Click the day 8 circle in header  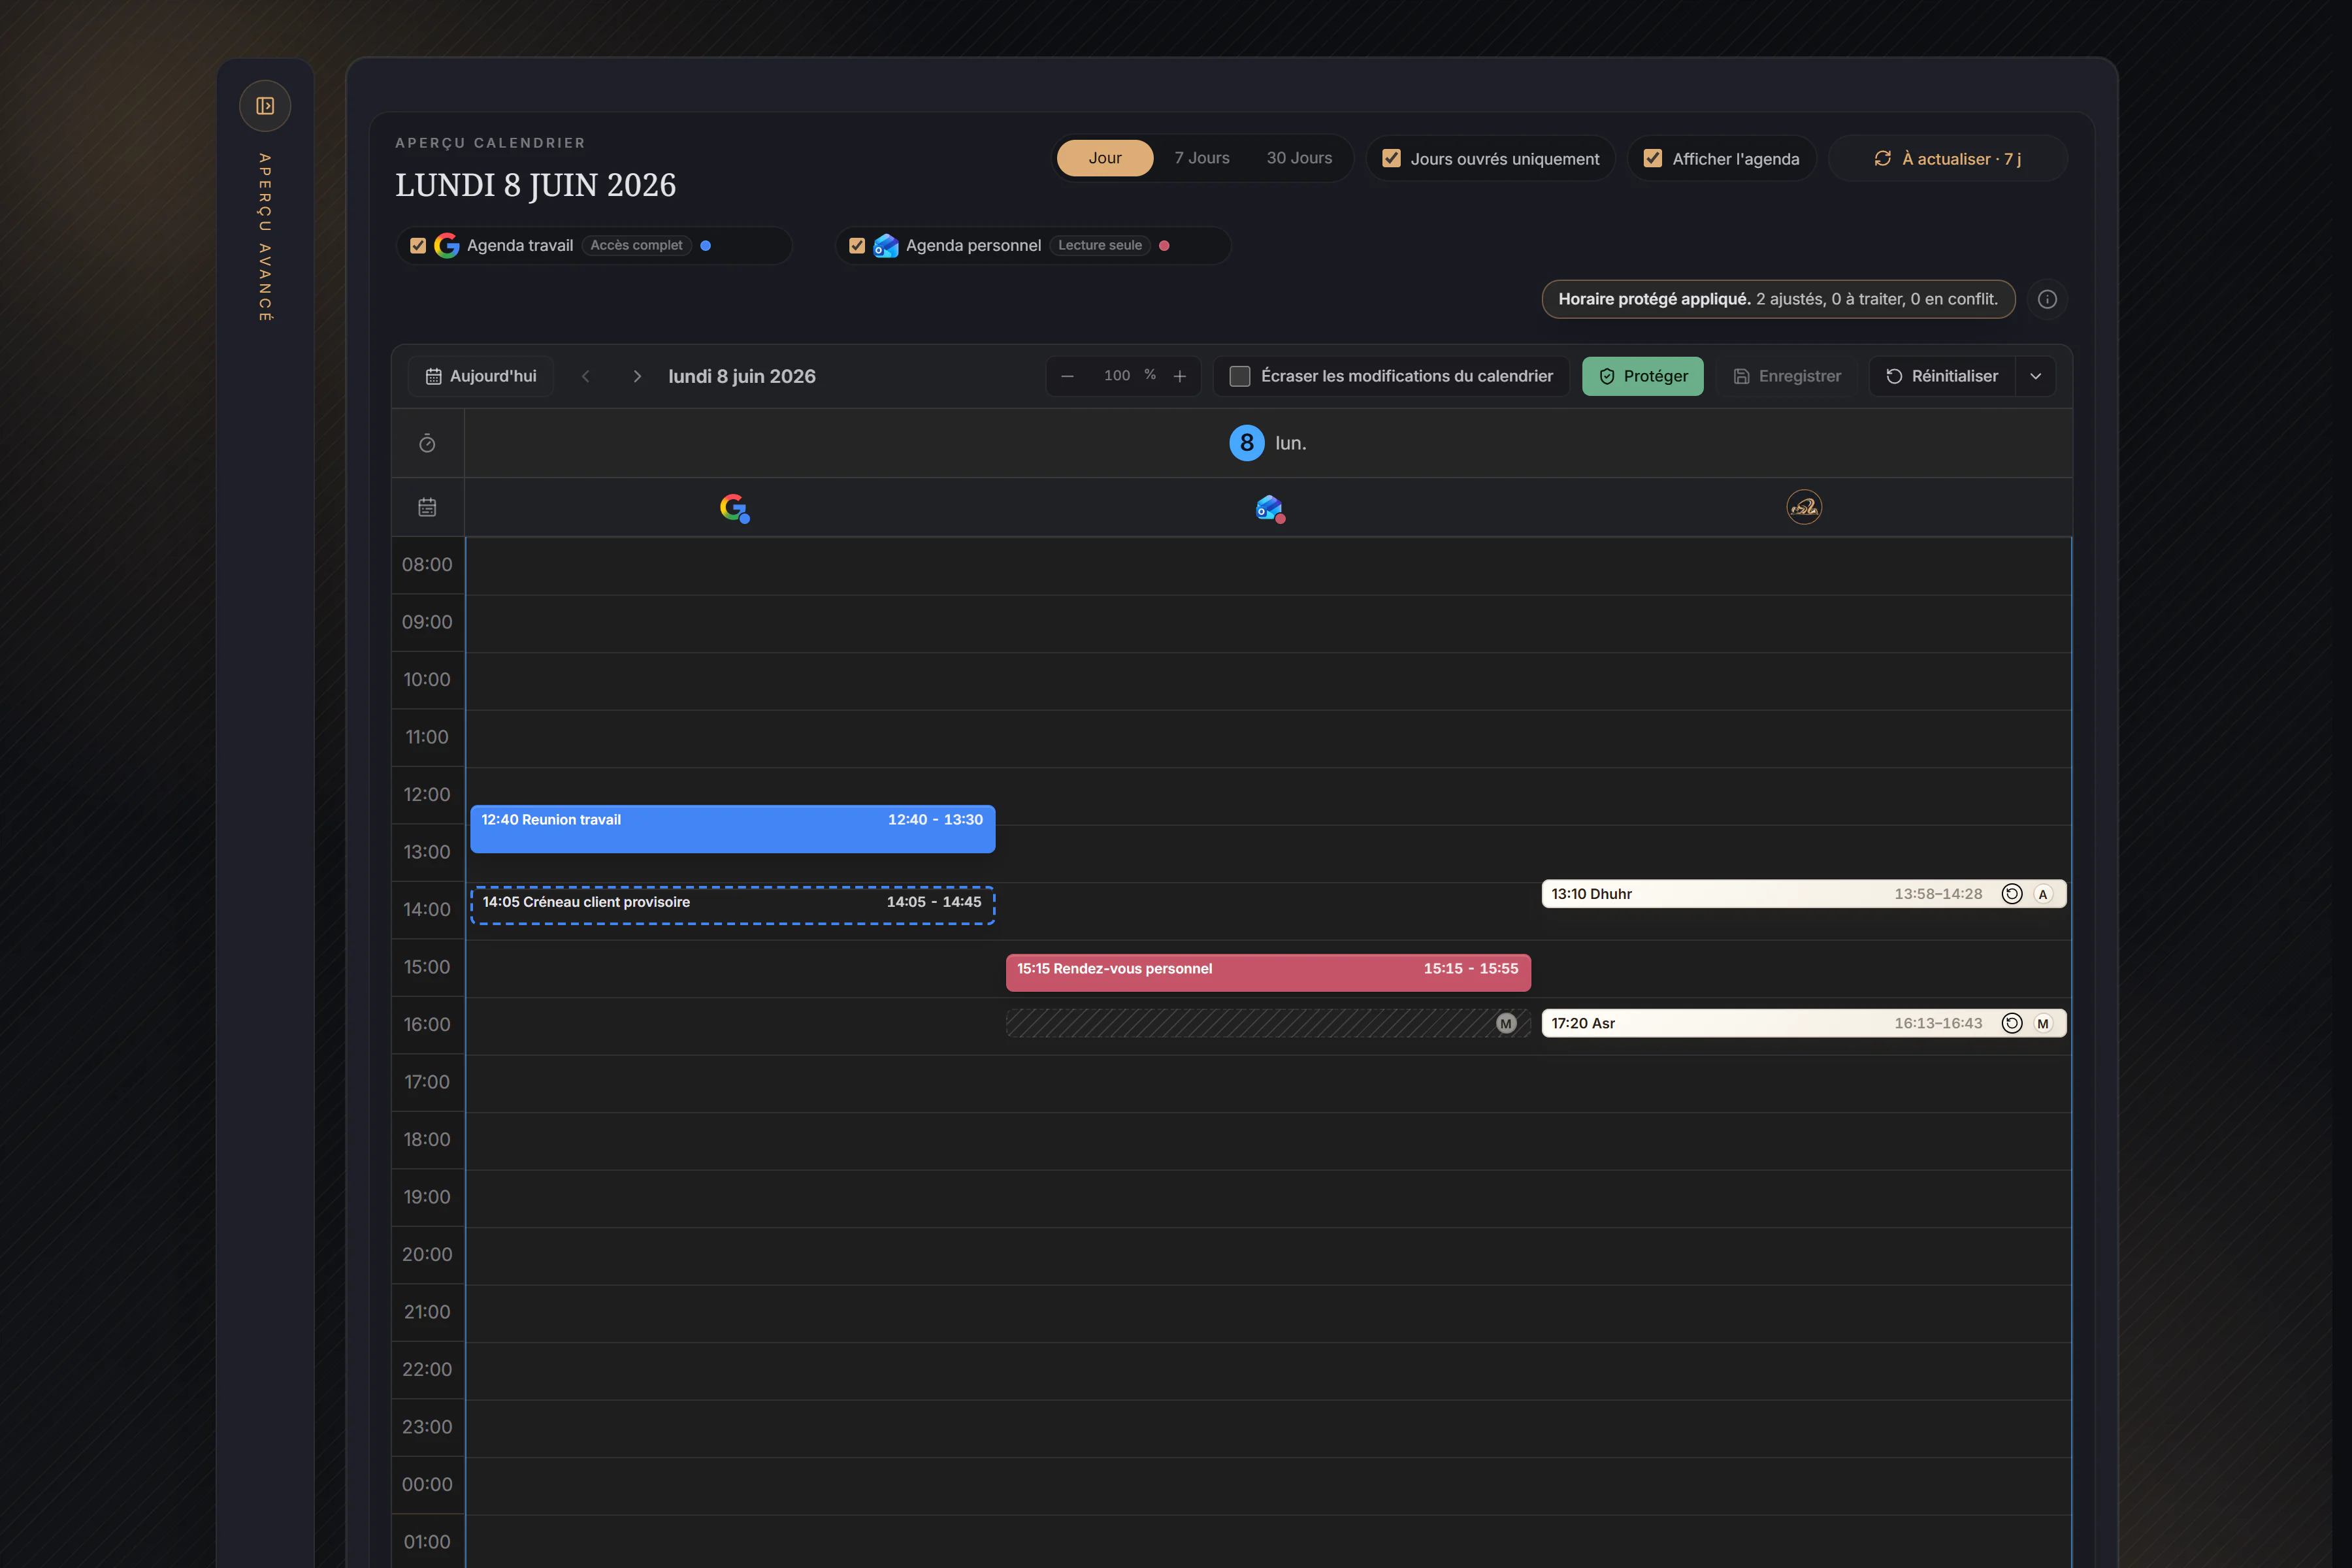coord(1247,443)
